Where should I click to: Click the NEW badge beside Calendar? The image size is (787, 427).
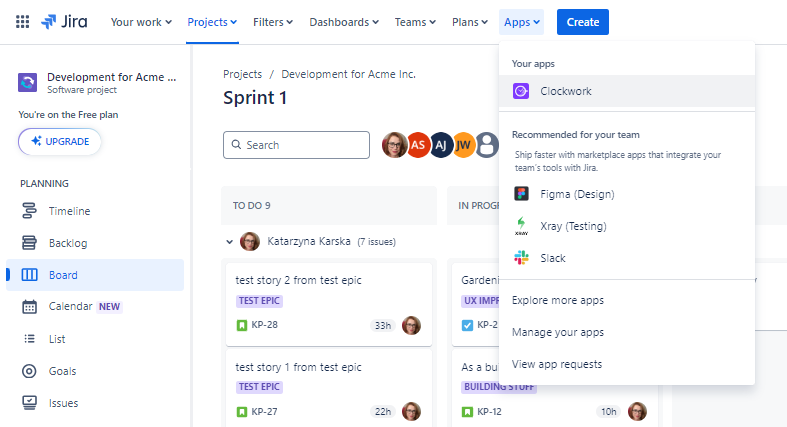(109, 307)
